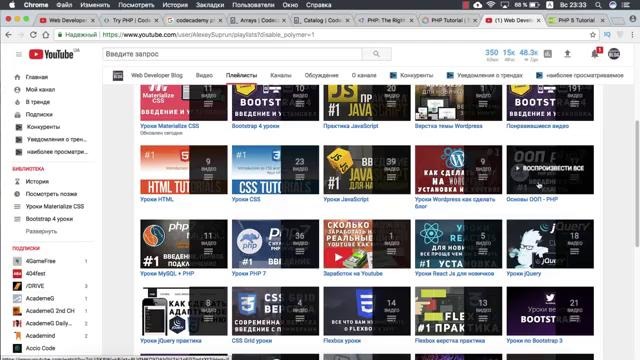Open the AcademeG subscription channel

[40, 298]
